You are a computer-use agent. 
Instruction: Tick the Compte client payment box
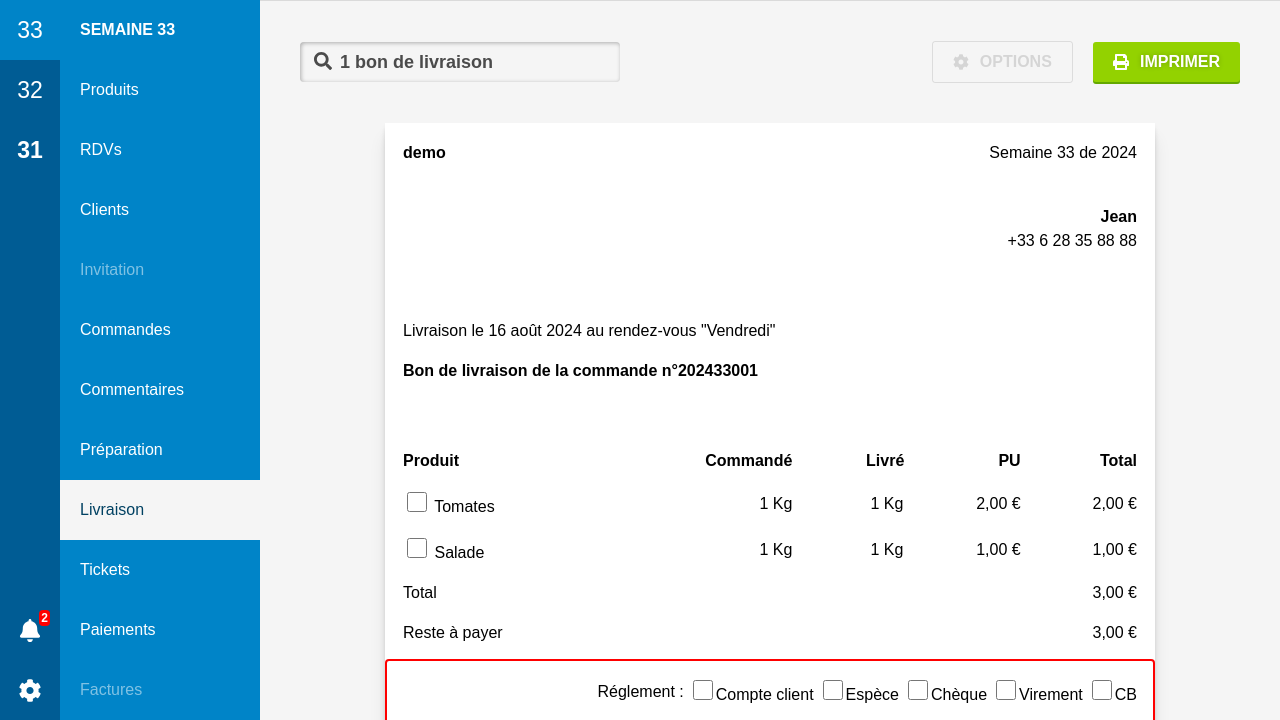point(703,690)
